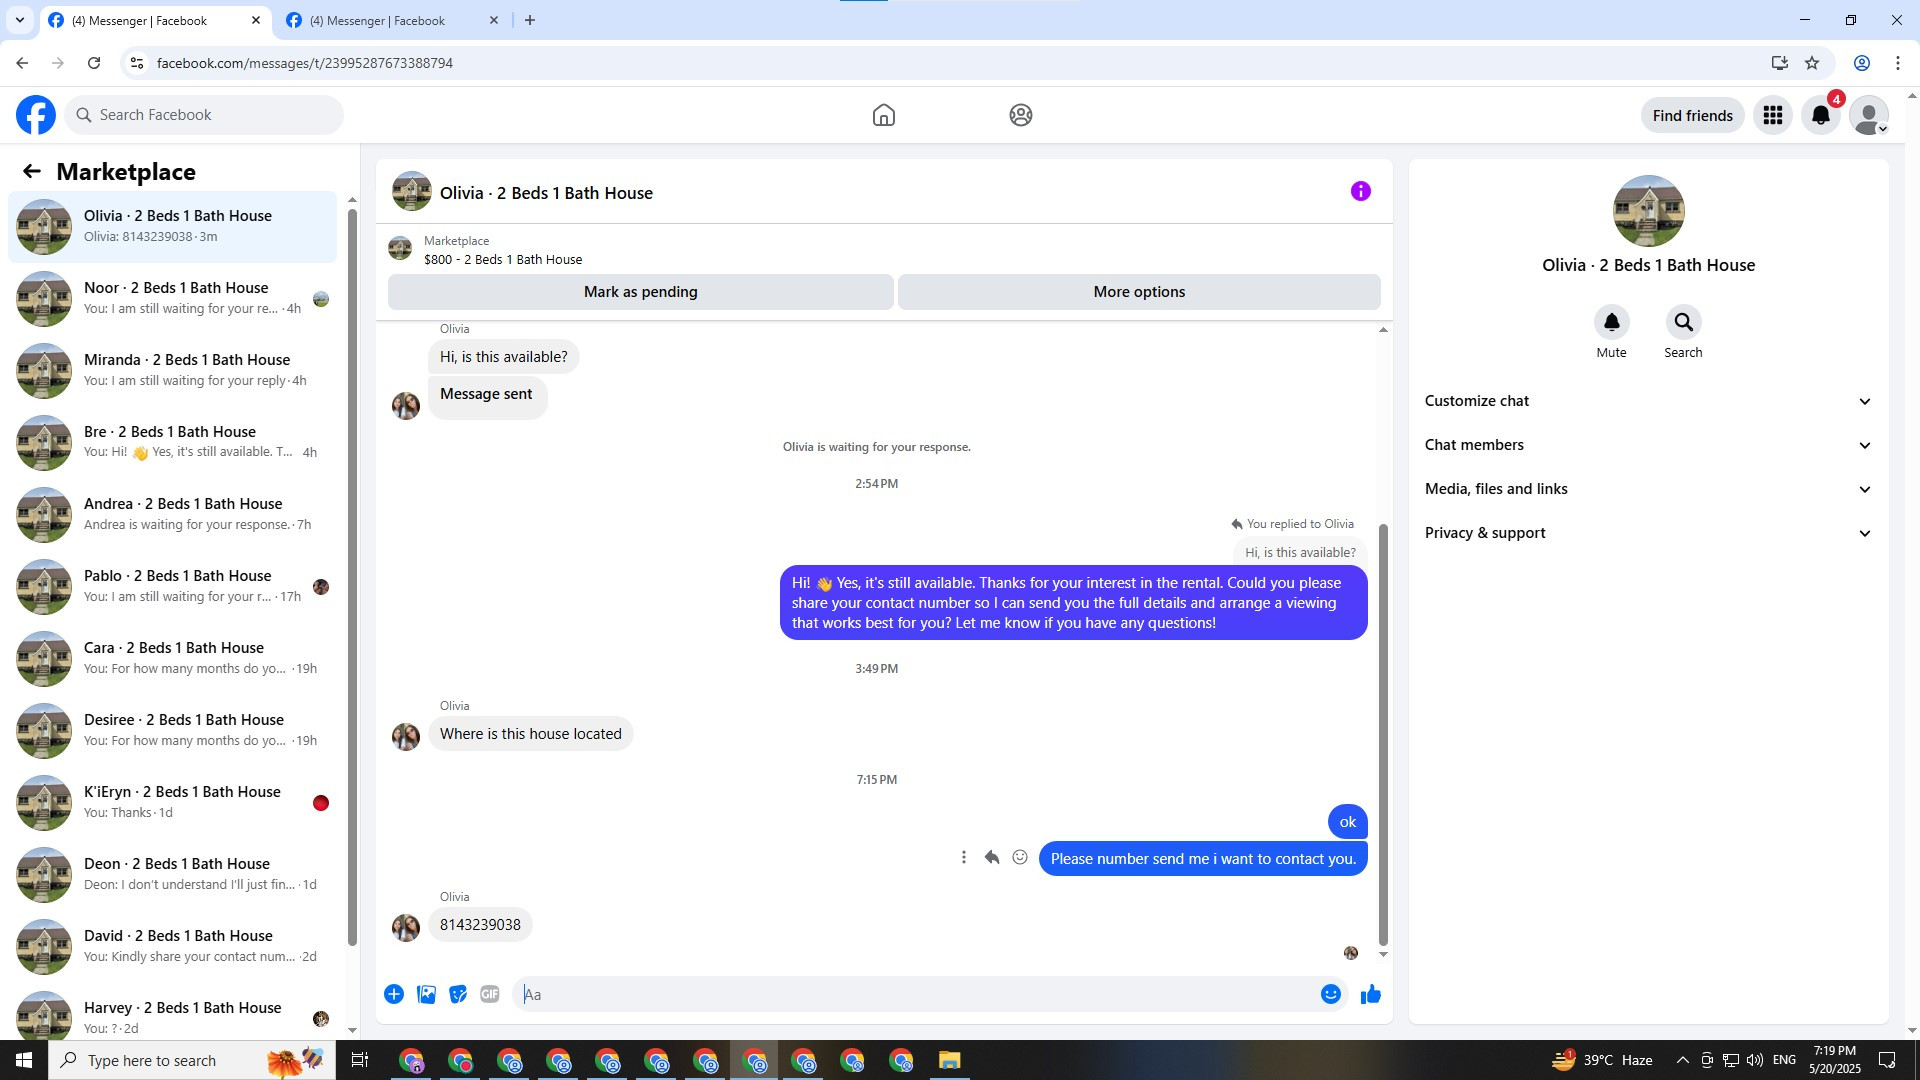Mute this chat with the bell icon
This screenshot has width=1920, height=1080.
pyautogui.click(x=1611, y=322)
